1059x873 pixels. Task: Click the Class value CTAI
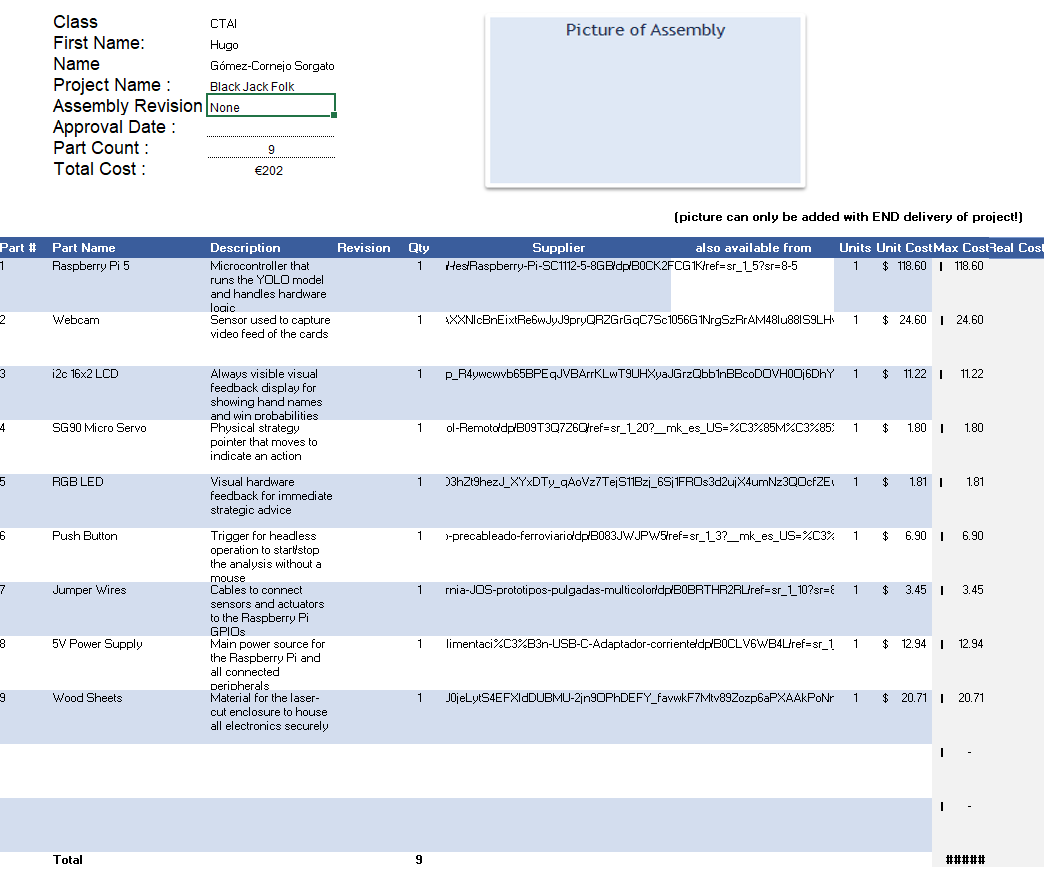224,24
